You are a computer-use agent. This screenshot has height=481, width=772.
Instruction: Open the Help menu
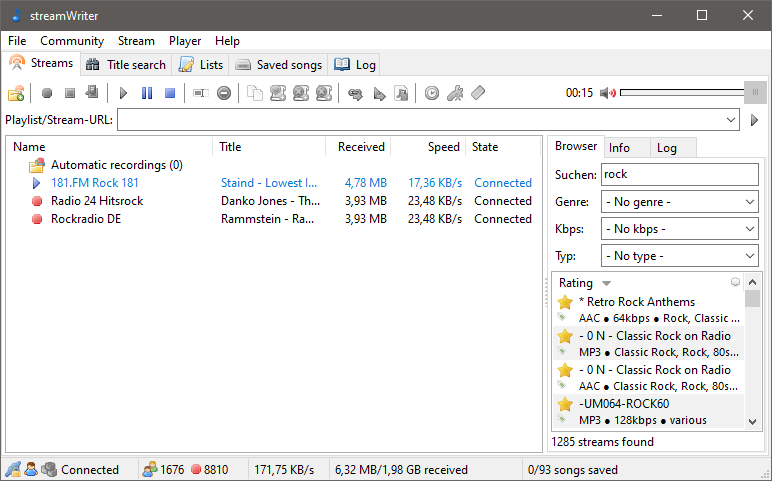pyautogui.click(x=227, y=41)
